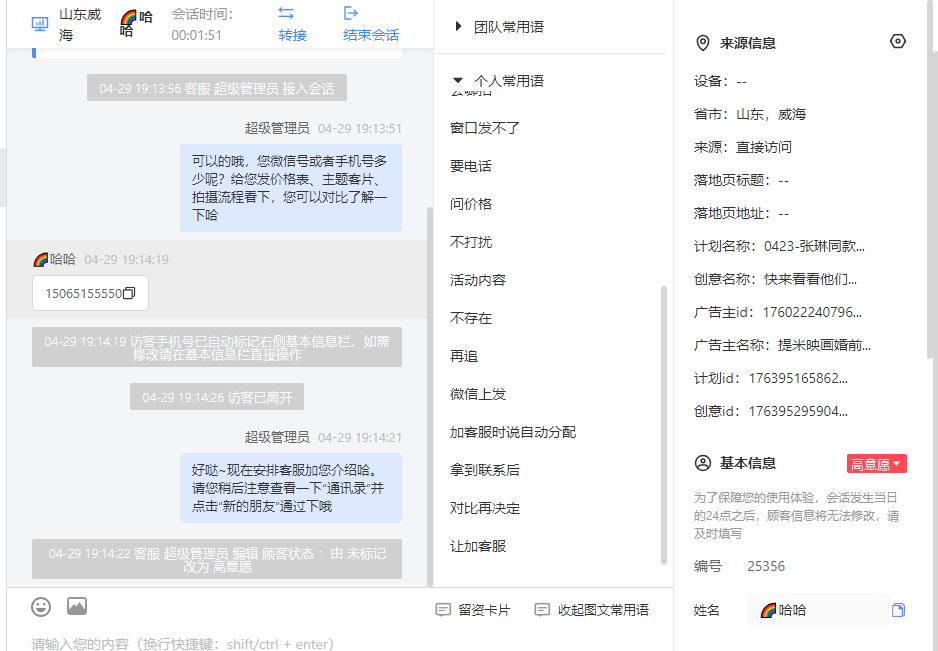The image size is (938, 651).
Task: Click the transfer arrows icon above 转接
Action: (287, 13)
